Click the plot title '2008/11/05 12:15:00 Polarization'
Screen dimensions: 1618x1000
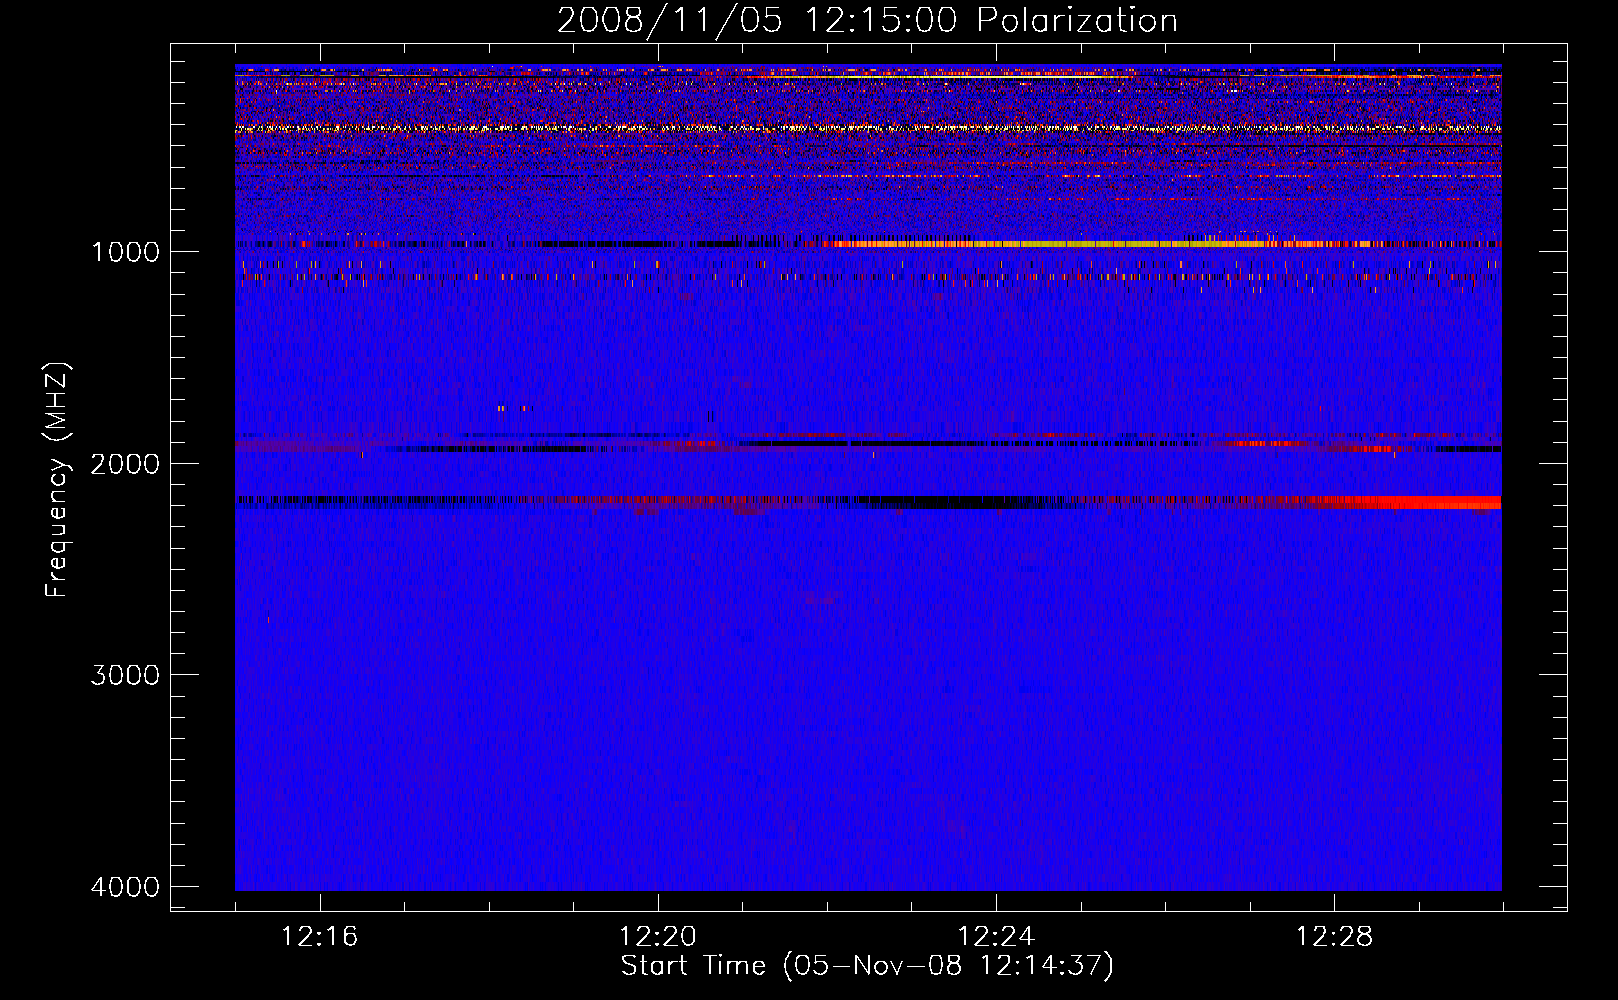tap(867, 20)
